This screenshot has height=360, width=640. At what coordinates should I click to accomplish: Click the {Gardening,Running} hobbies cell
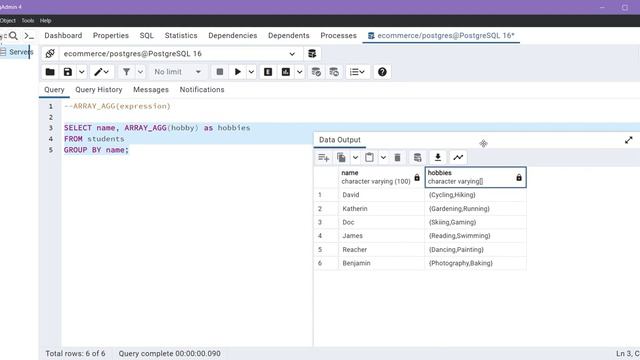(476, 209)
